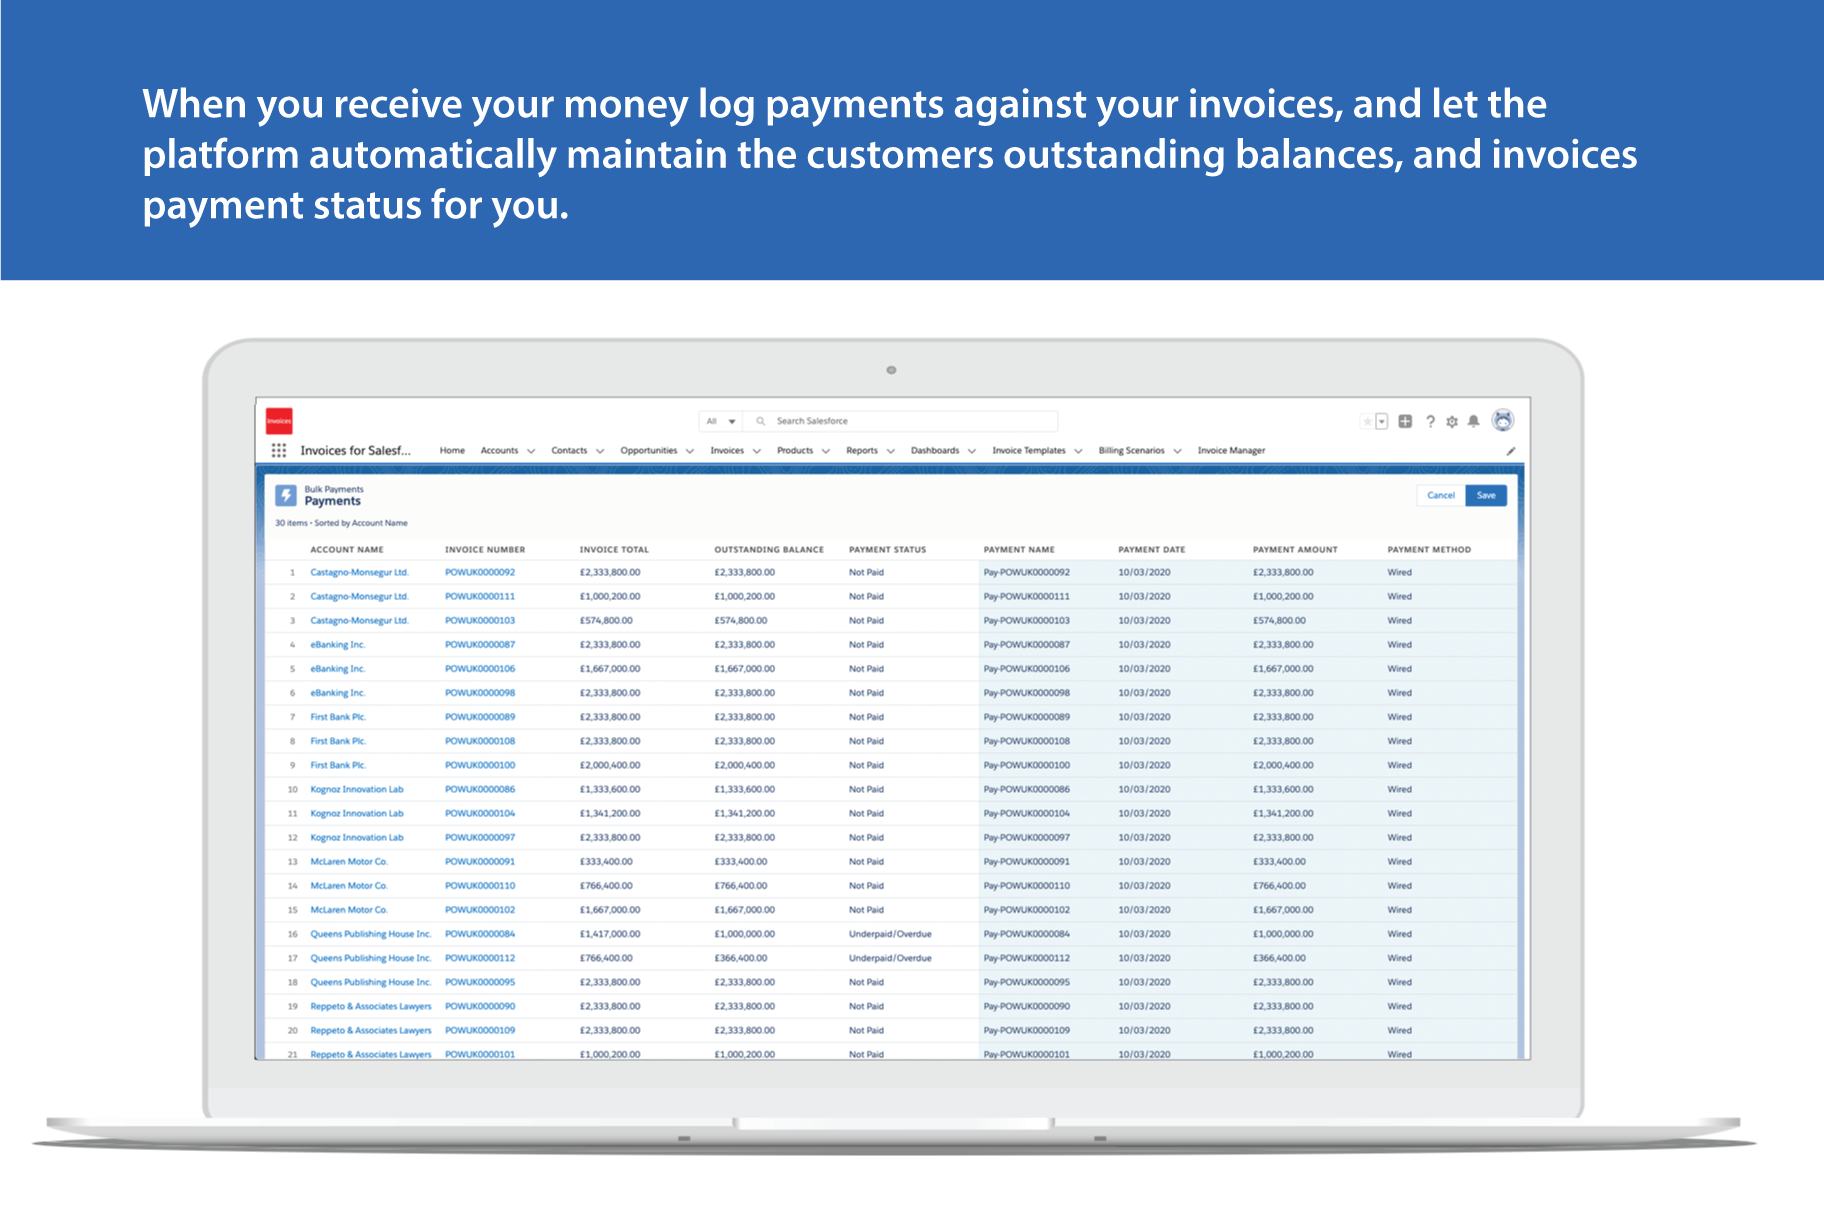1824x1217 pixels.
Task: Open the Invoice Manager tab
Action: pyautogui.click(x=1231, y=451)
